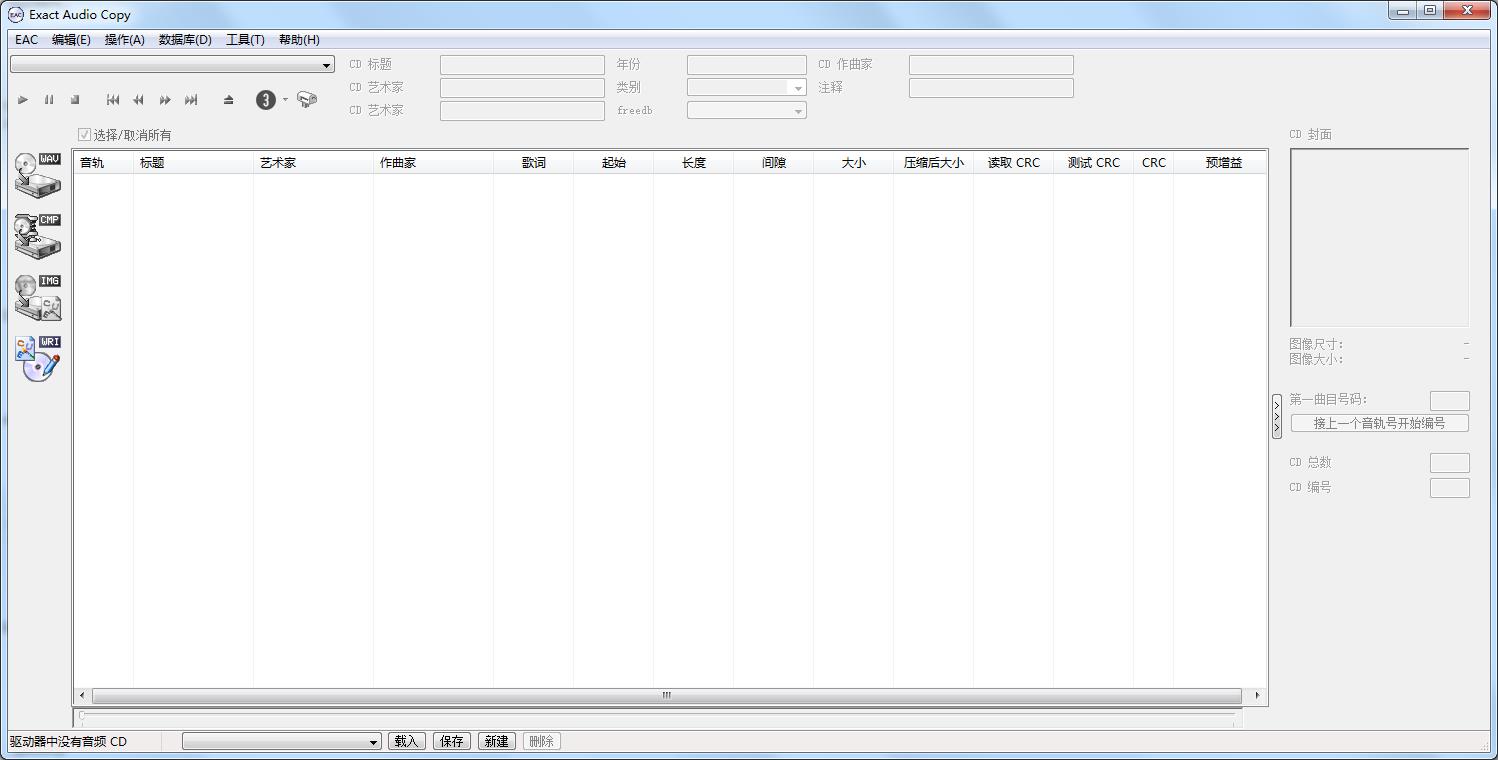Click the mailbox icon in the toolbar
The height and width of the screenshot is (760, 1498).
(307, 100)
